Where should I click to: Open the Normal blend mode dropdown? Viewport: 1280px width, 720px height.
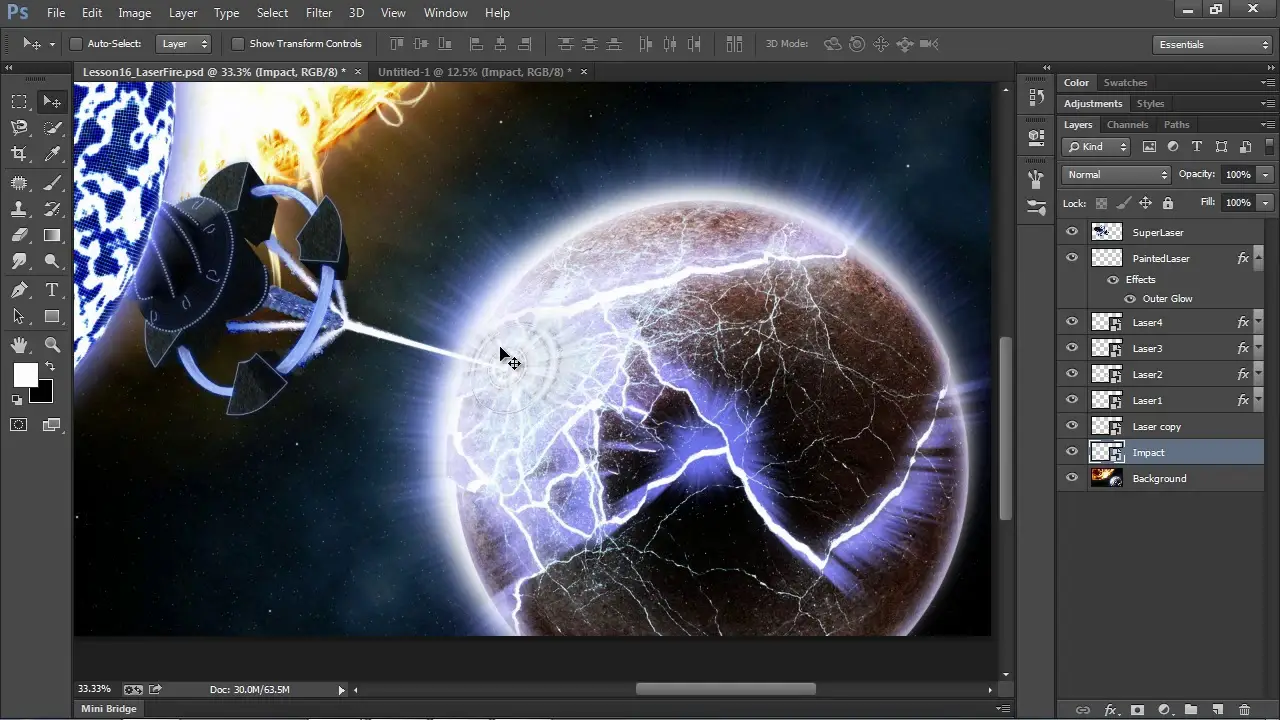[x=1115, y=175]
